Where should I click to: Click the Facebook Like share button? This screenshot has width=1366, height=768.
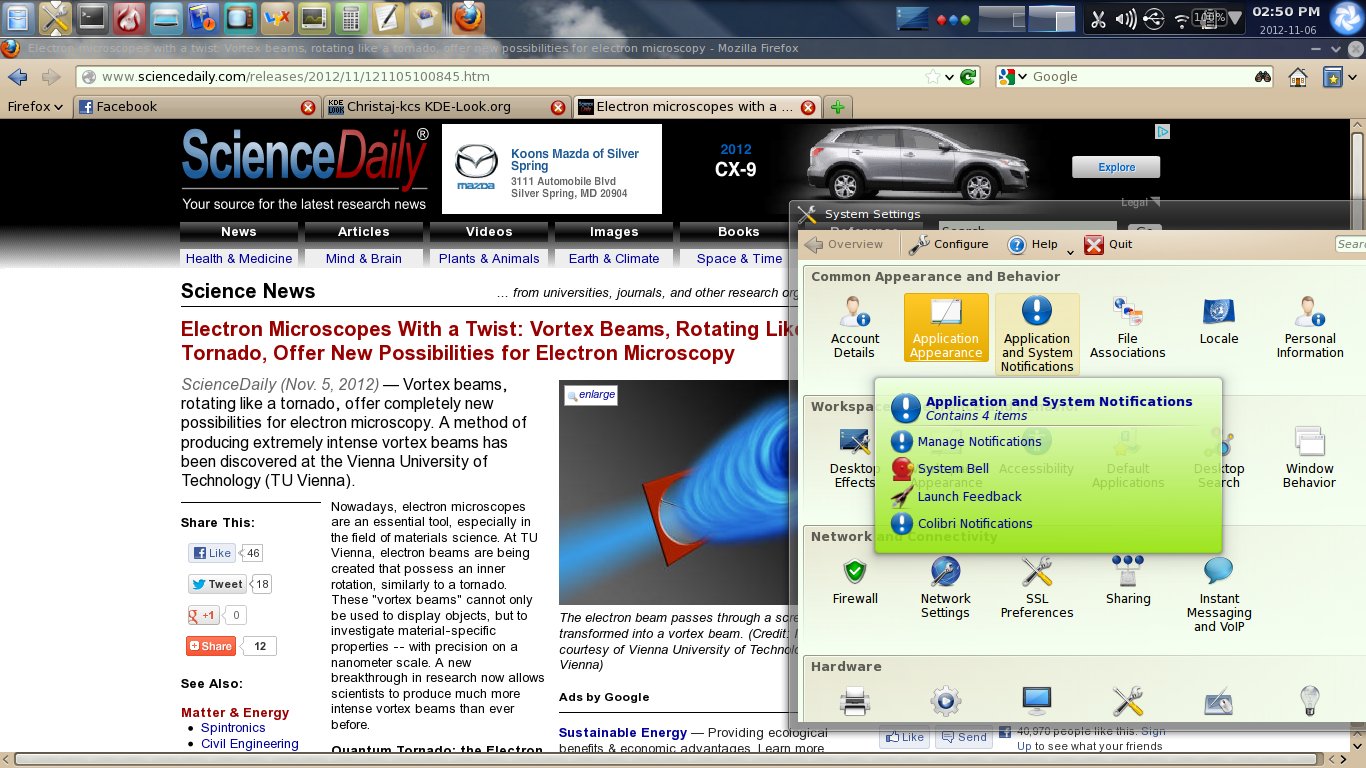click(x=212, y=553)
